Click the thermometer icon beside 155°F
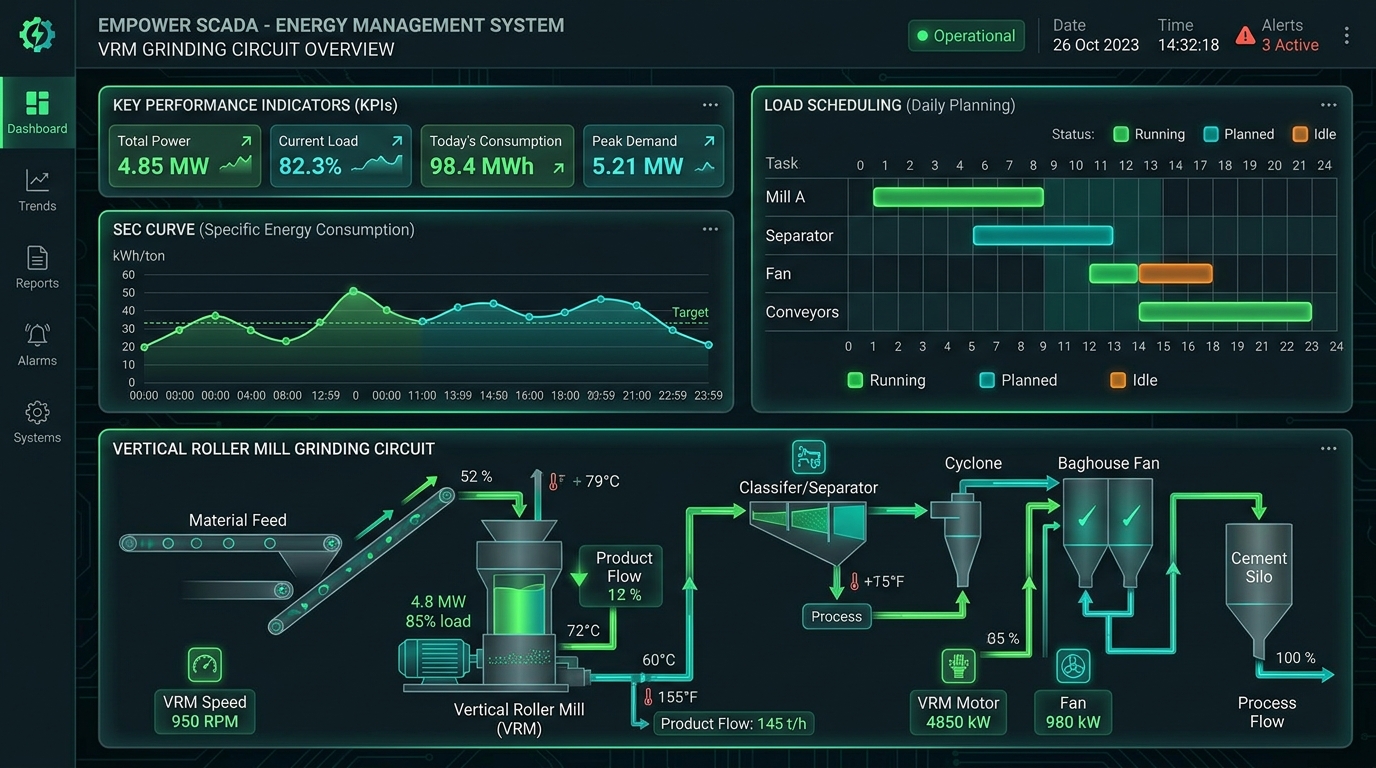This screenshot has height=768, width=1376. tap(648, 697)
